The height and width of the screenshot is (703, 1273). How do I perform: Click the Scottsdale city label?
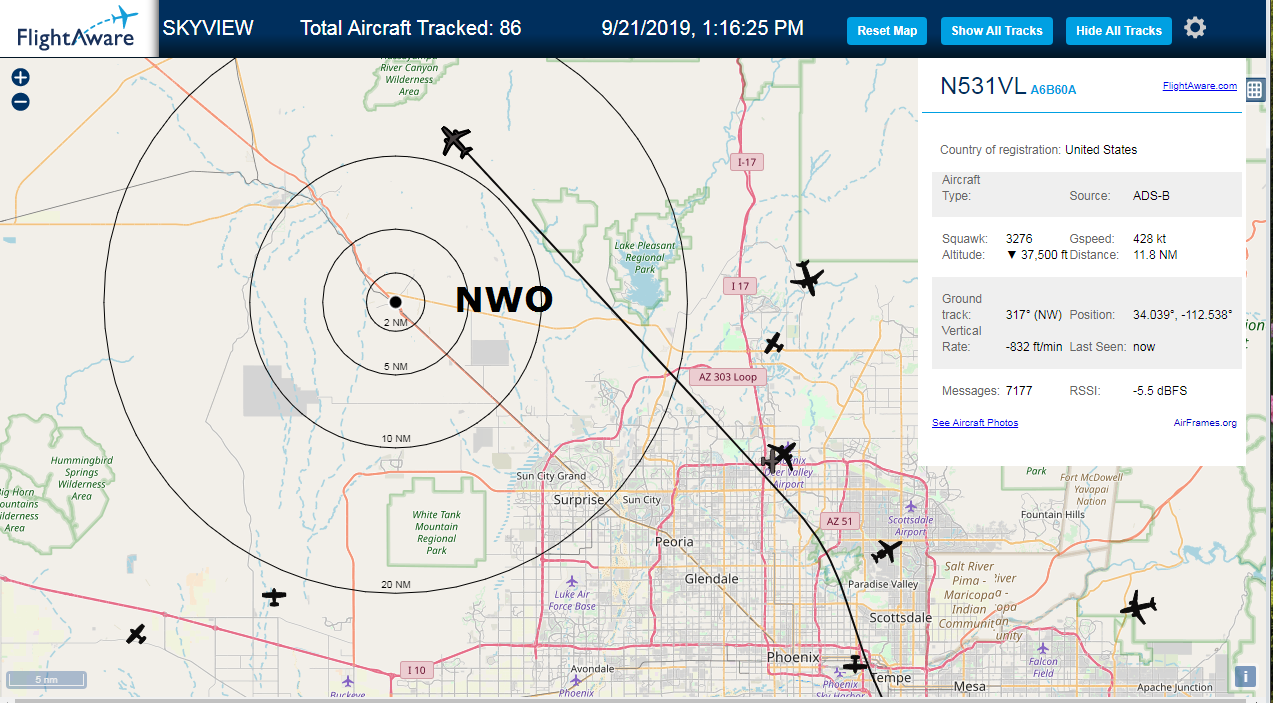click(x=900, y=618)
